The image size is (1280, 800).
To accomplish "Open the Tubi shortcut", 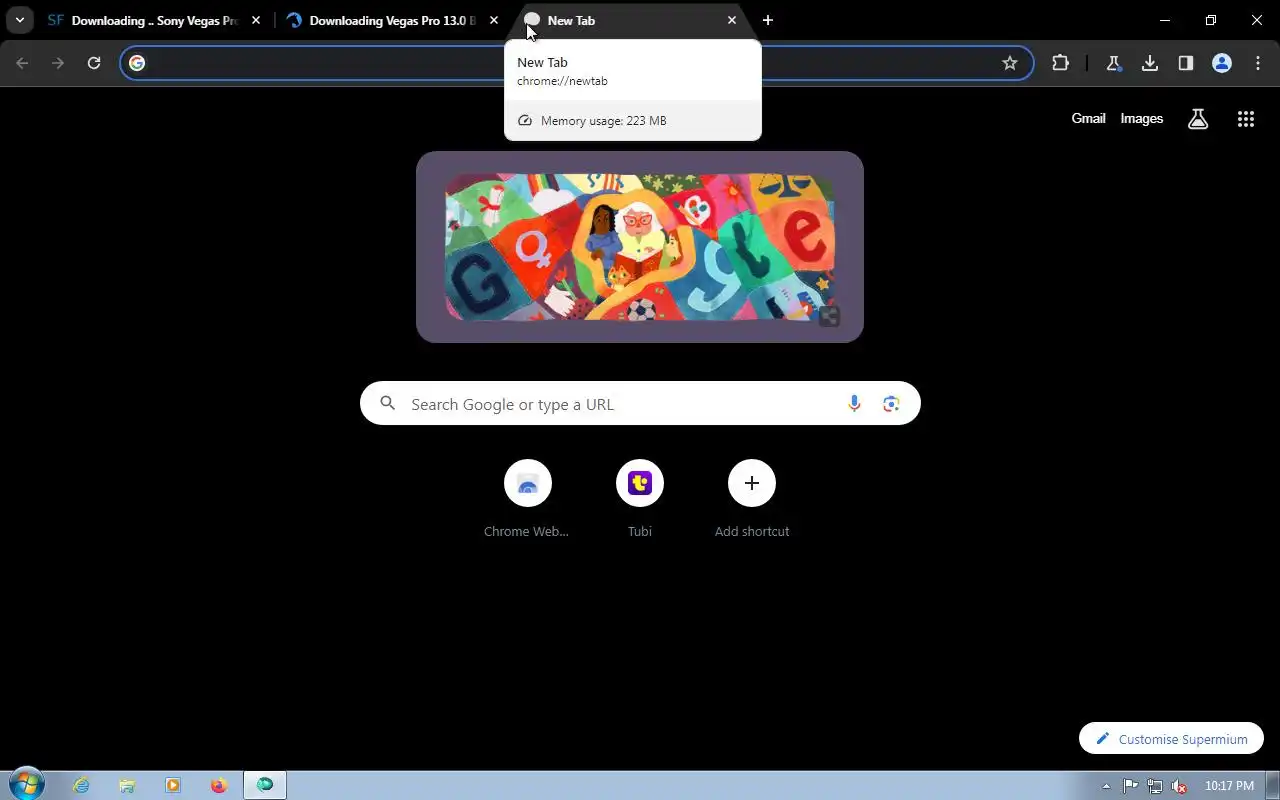I will click(x=640, y=499).
